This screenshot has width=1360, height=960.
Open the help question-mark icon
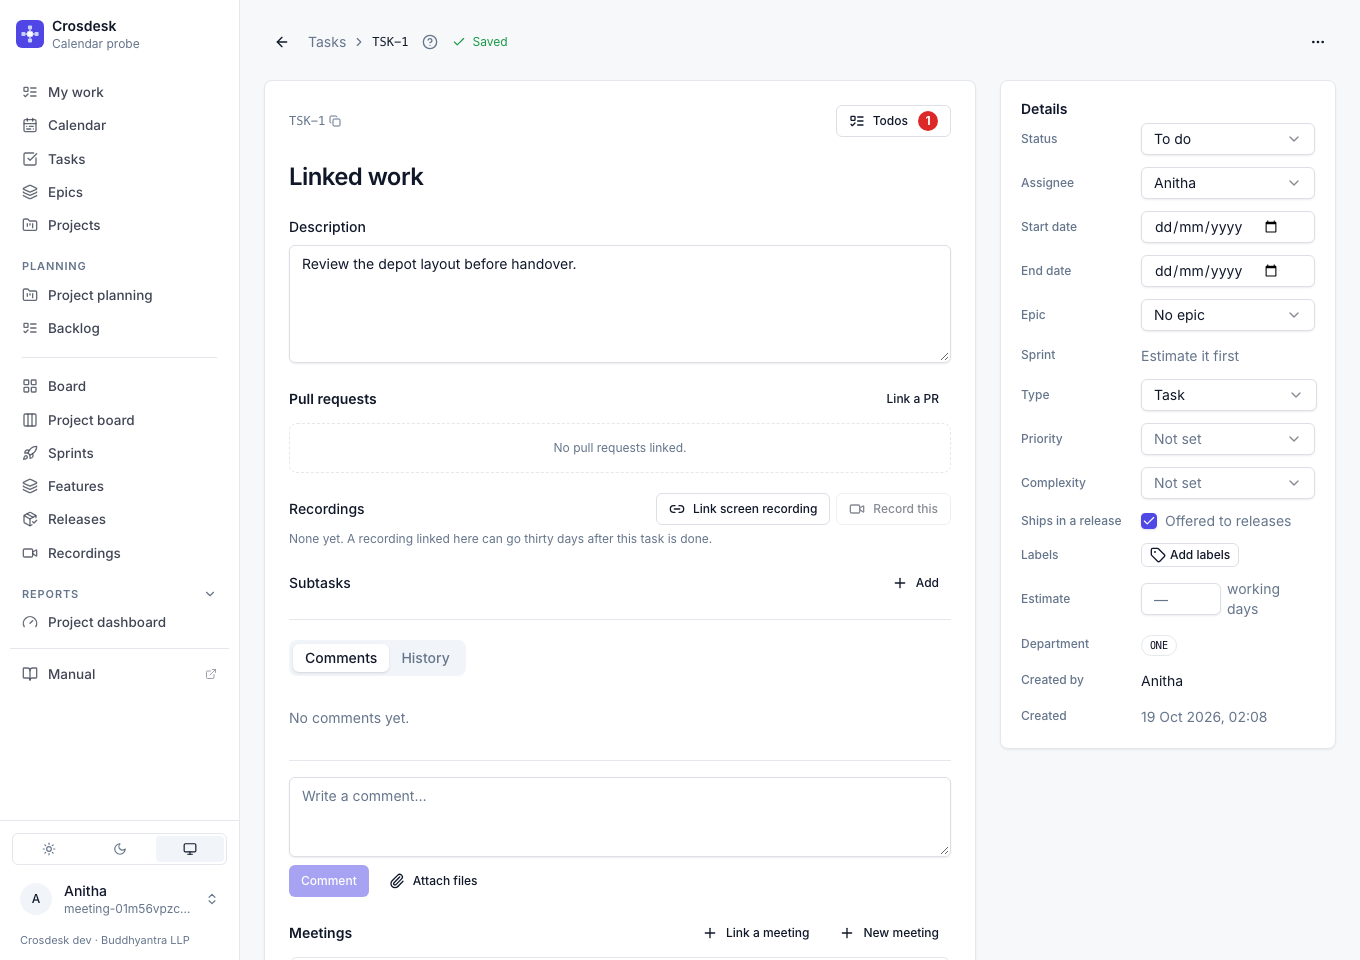[430, 42]
